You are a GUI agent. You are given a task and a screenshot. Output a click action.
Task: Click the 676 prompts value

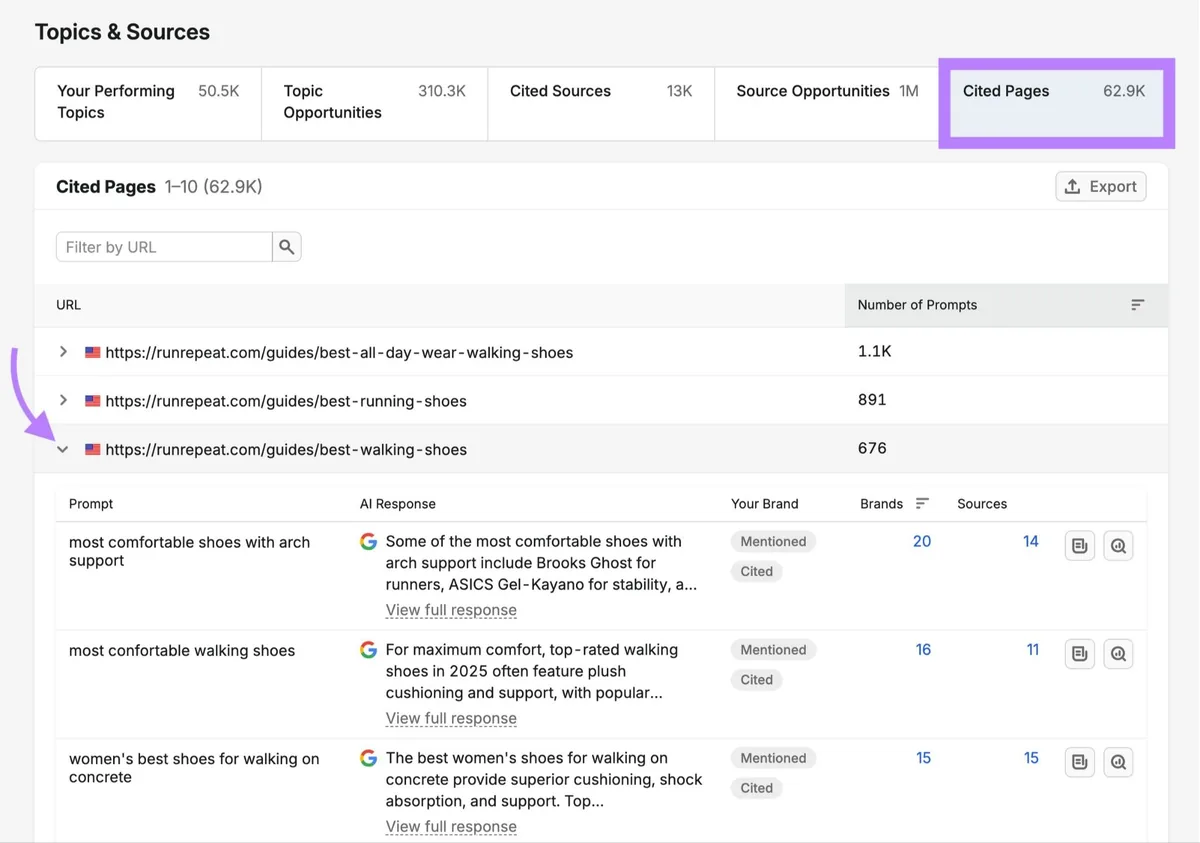[872, 448]
